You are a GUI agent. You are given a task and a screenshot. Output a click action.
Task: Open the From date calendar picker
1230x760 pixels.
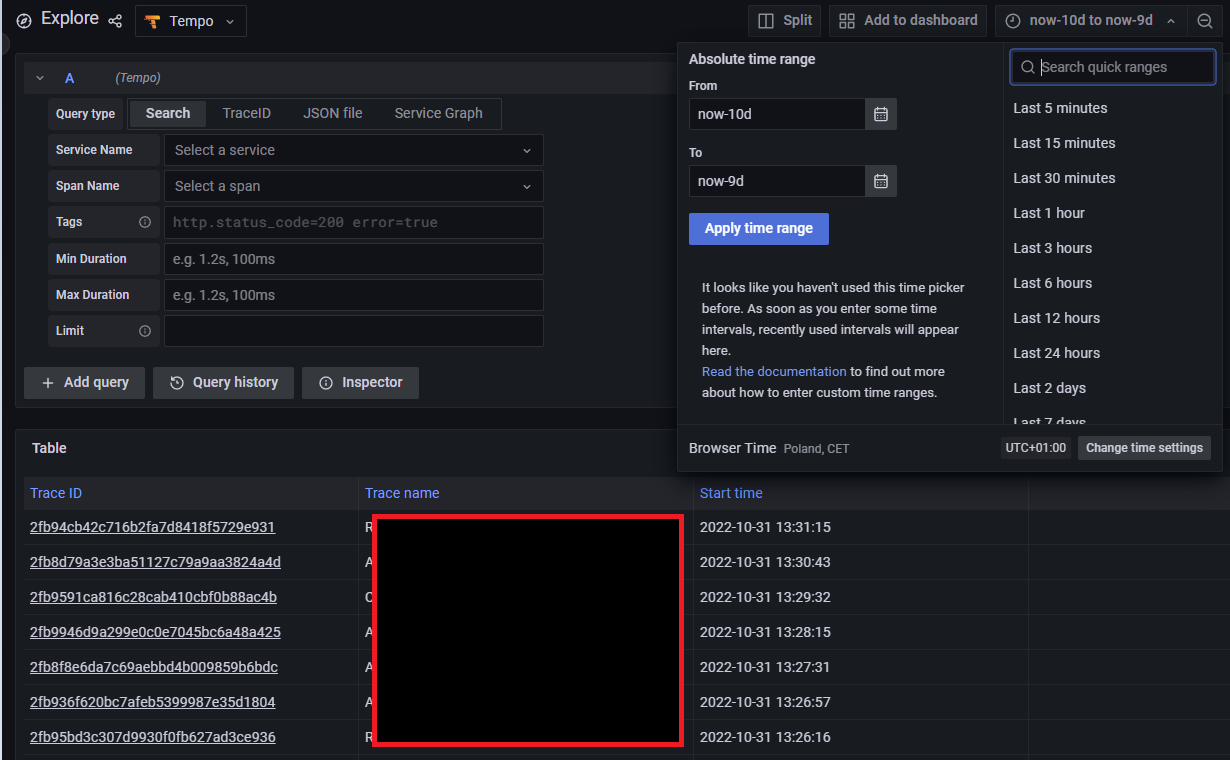point(880,114)
